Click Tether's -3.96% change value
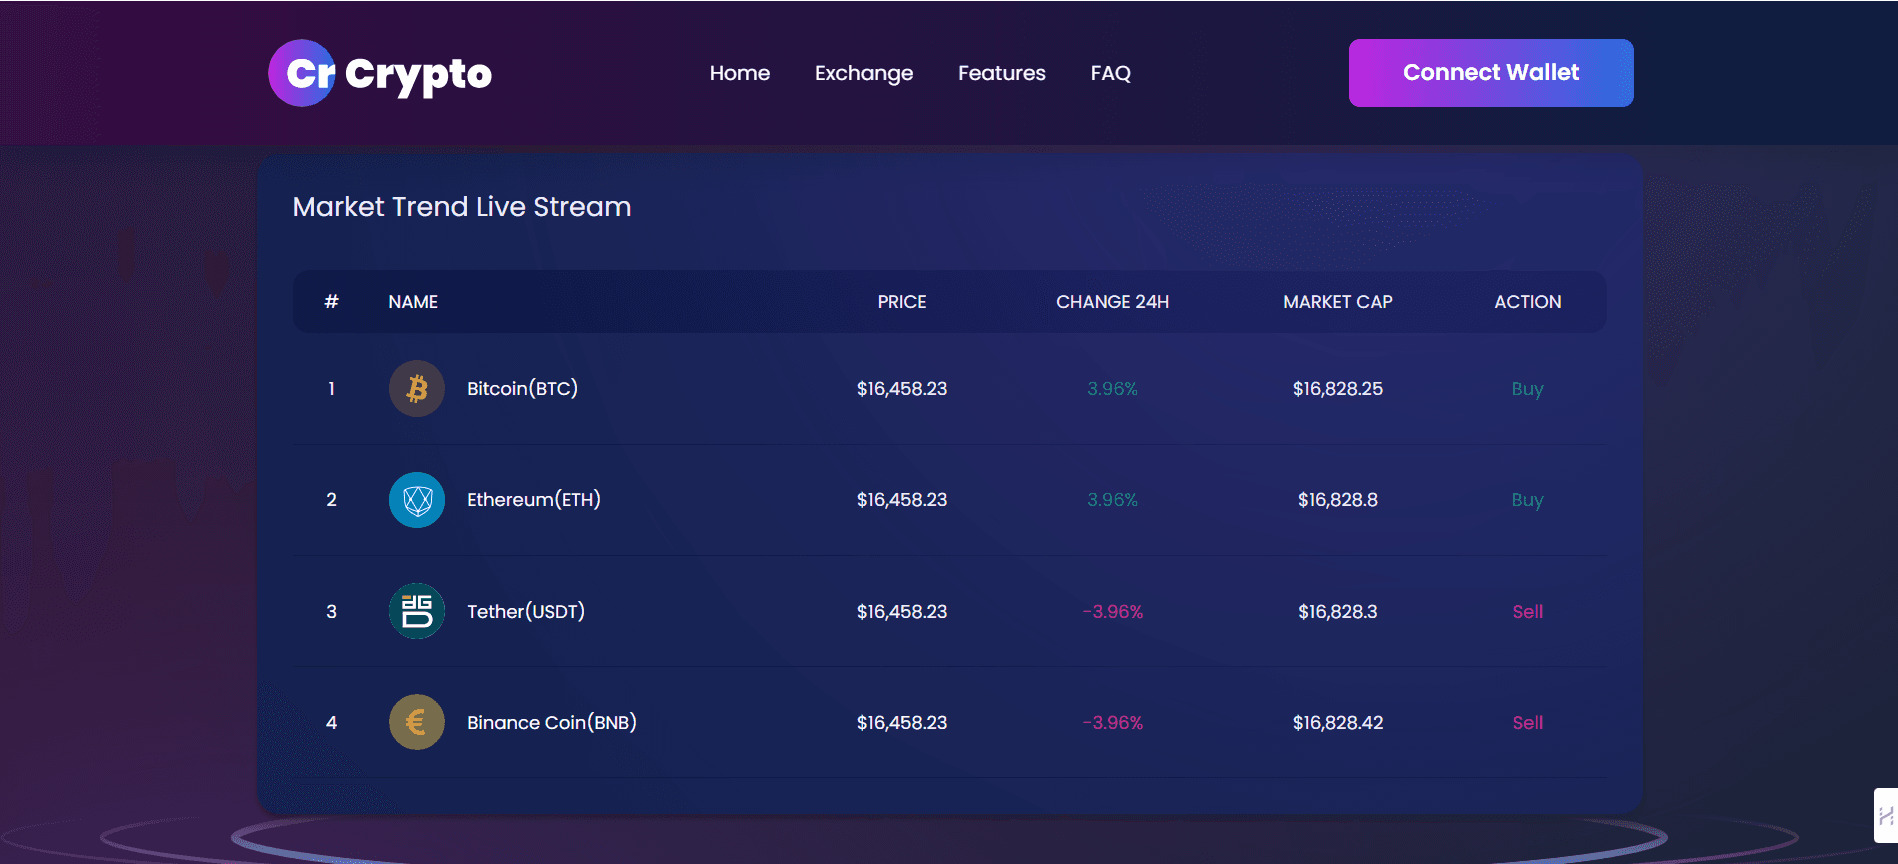The width and height of the screenshot is (1898, 864). coord(1112,611)
